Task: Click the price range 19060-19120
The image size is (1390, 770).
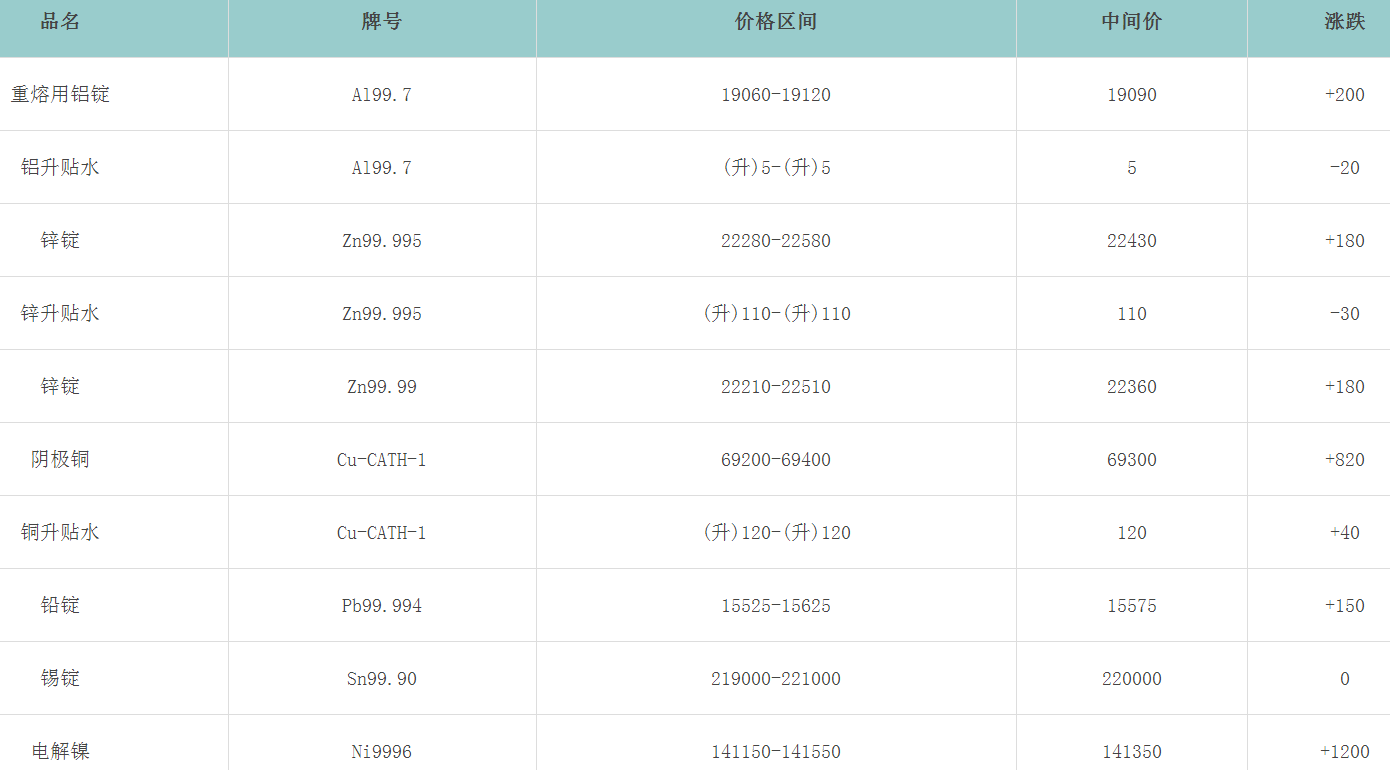Action: tap(775, 95)
